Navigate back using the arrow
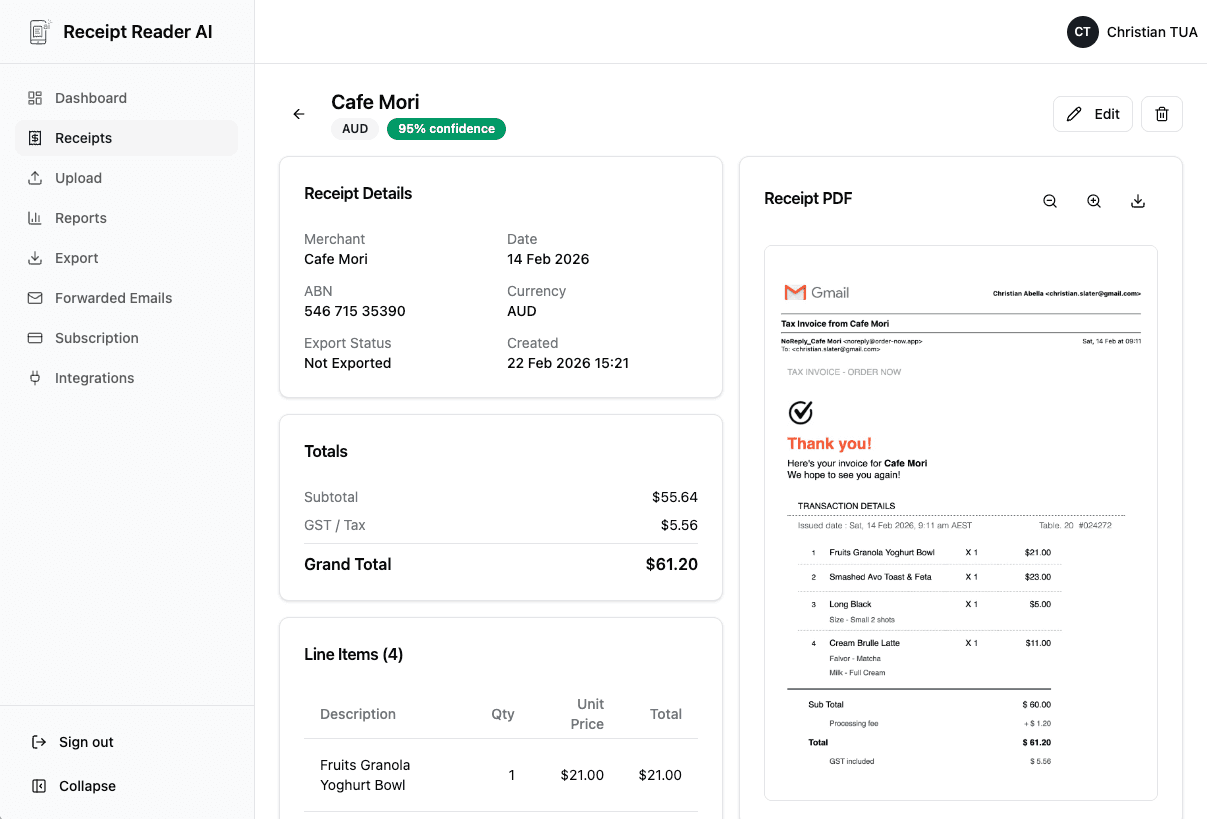This screenshot has width=1207, height=819. point(298,114)
